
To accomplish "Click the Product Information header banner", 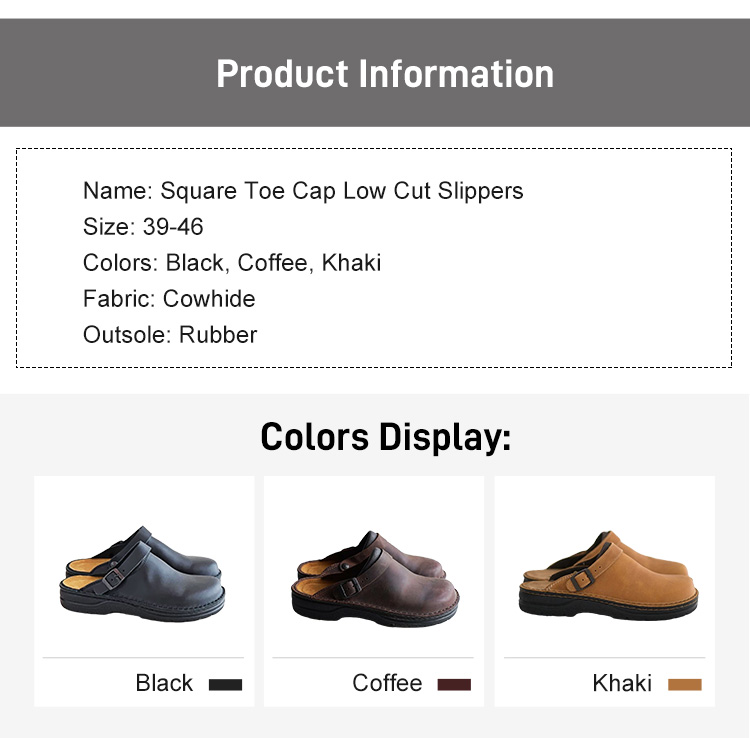I will [x=375, y=73].
